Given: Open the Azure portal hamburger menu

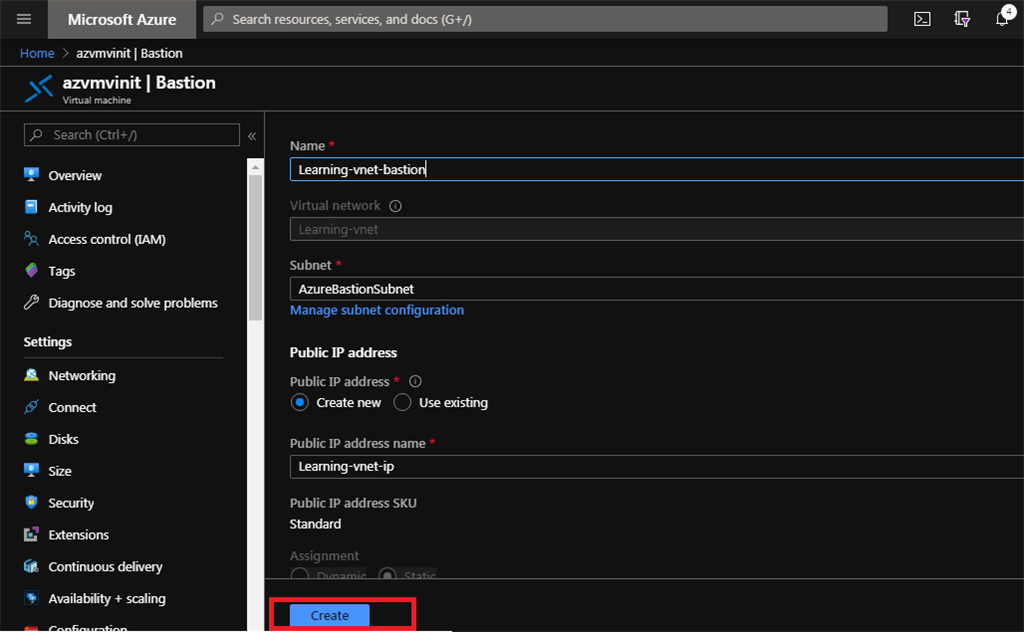Looking at the screenshot, I should tap(23, 18).
